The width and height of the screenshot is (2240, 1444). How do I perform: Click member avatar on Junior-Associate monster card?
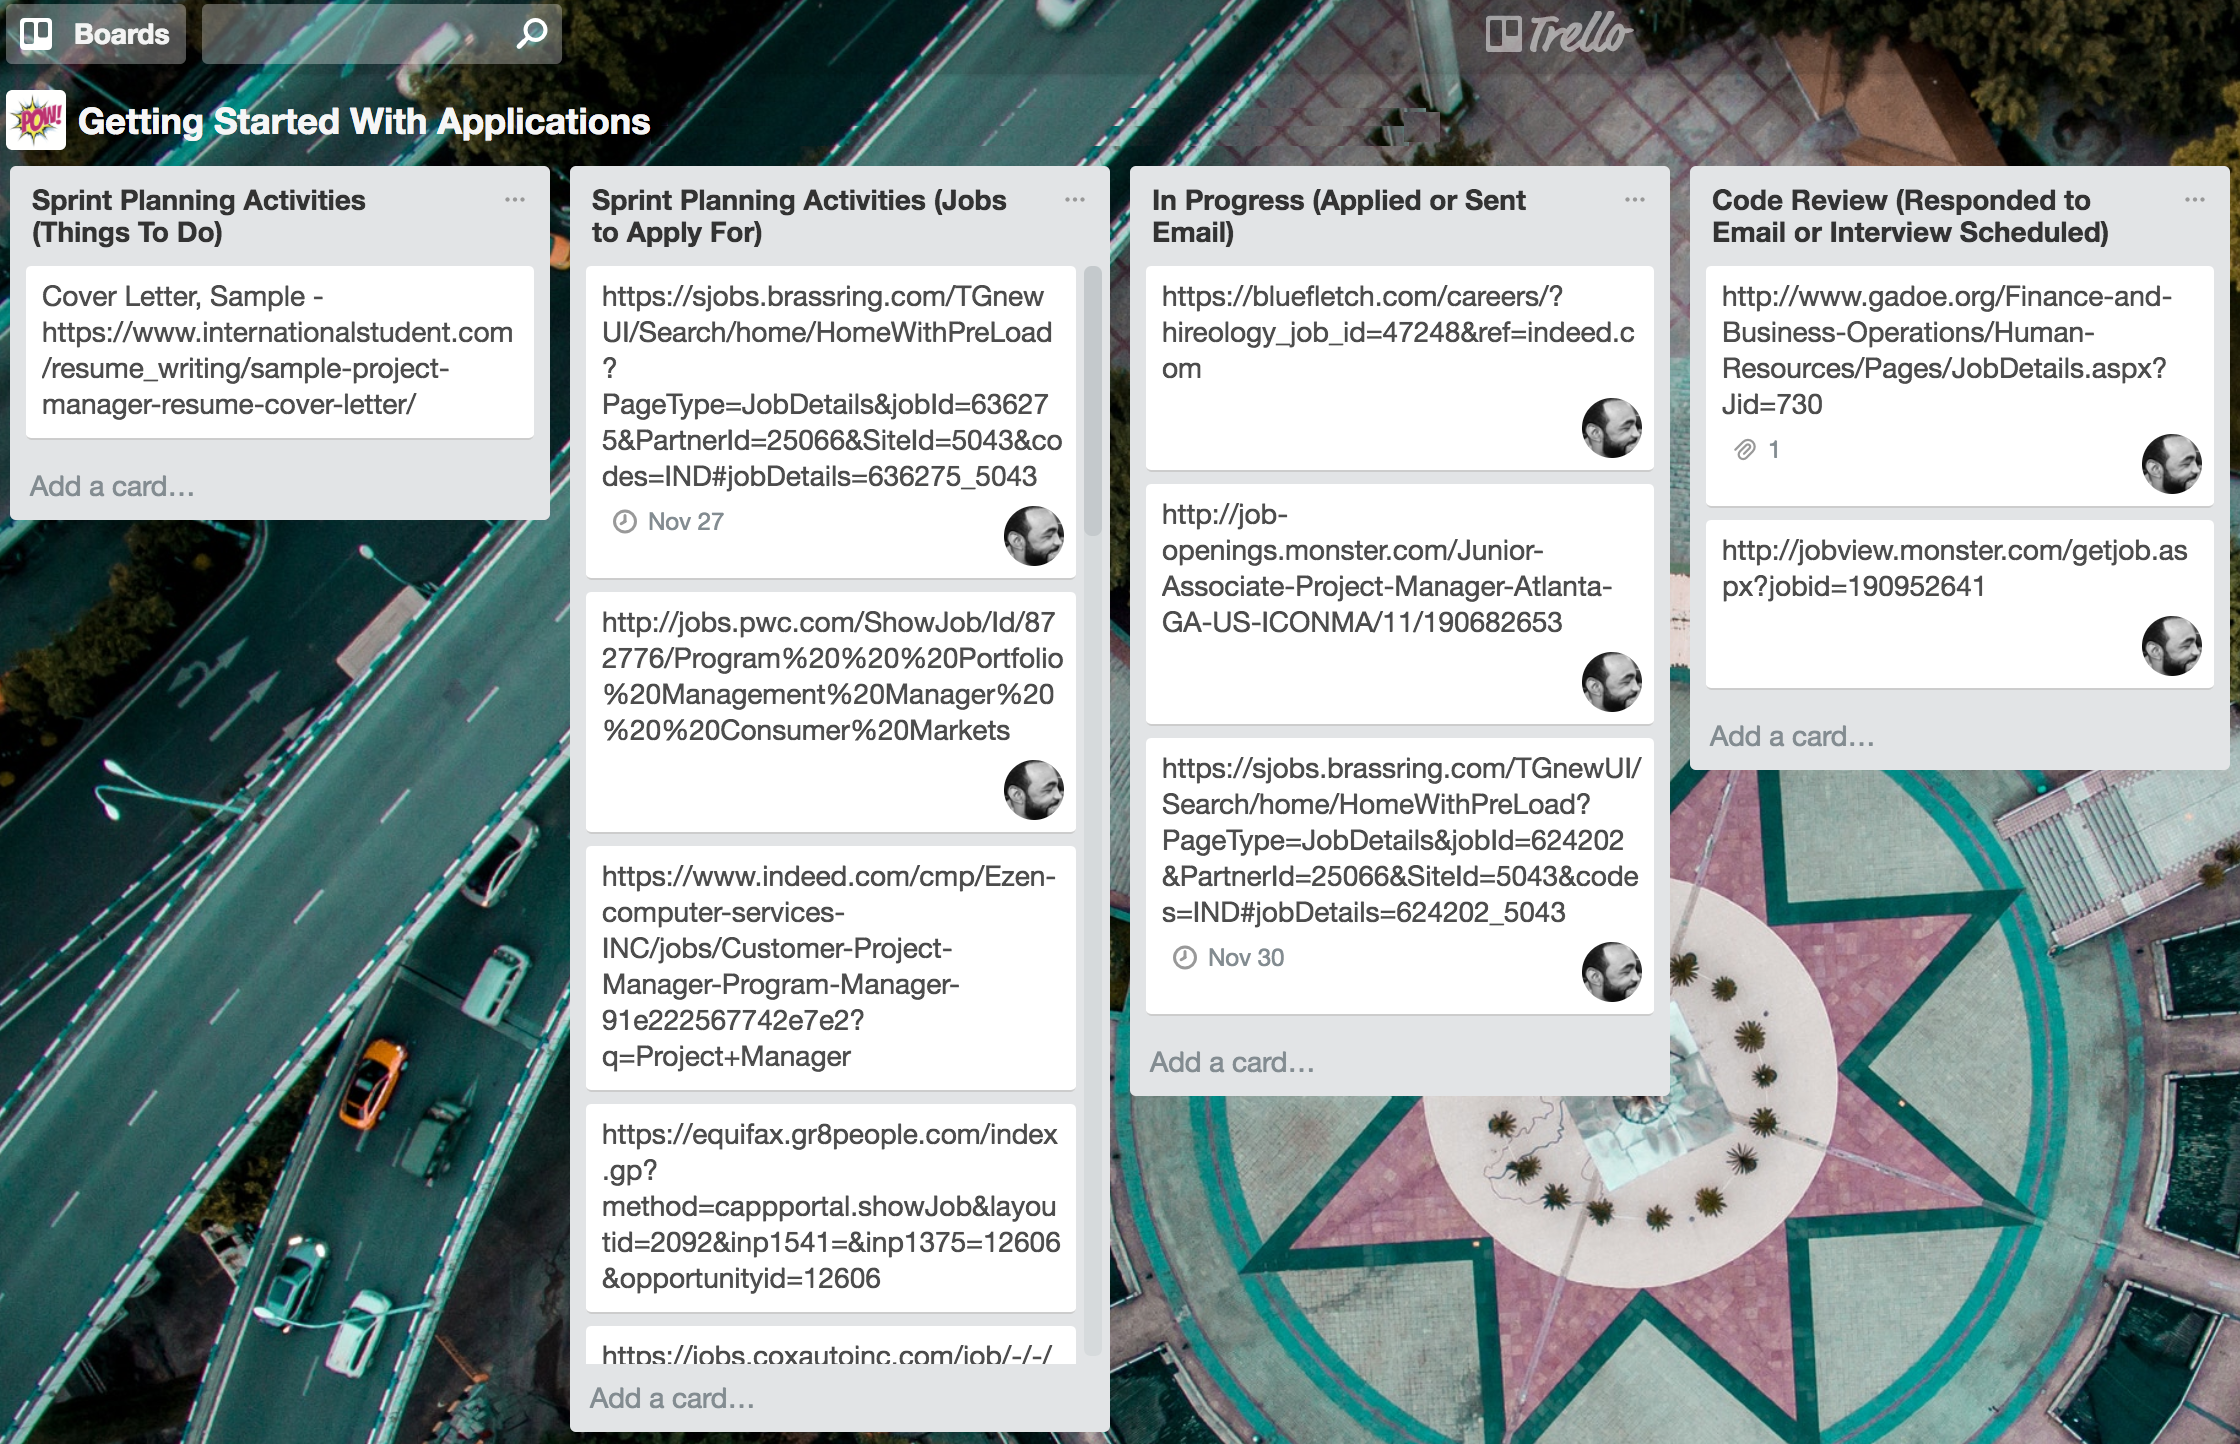click(1612, 682)
